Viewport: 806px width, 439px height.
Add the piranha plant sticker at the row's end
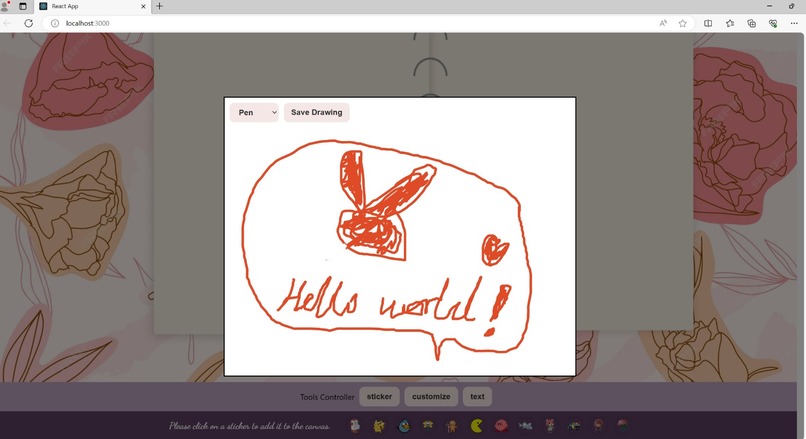coord(622,426)
